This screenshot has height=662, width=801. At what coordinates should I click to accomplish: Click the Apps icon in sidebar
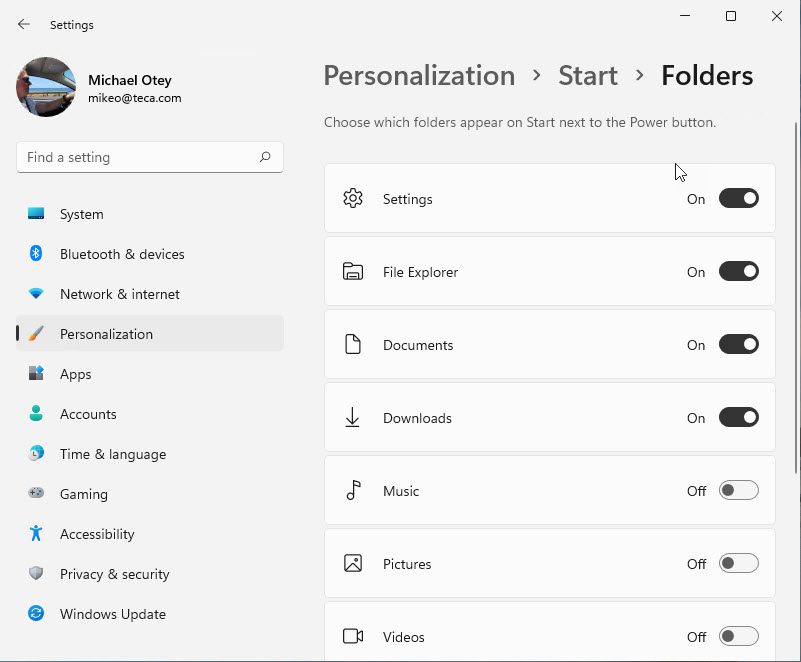pyautogui.click(x=36, y=373)
